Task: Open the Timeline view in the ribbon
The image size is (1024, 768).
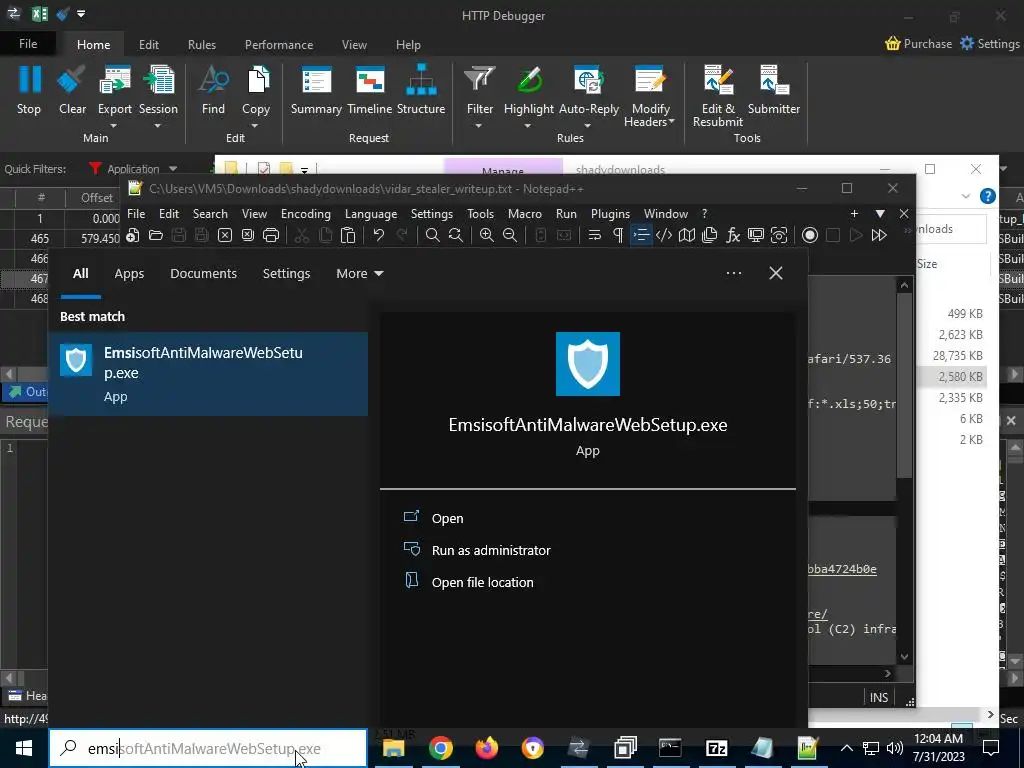Action: [x=370, y=80]
